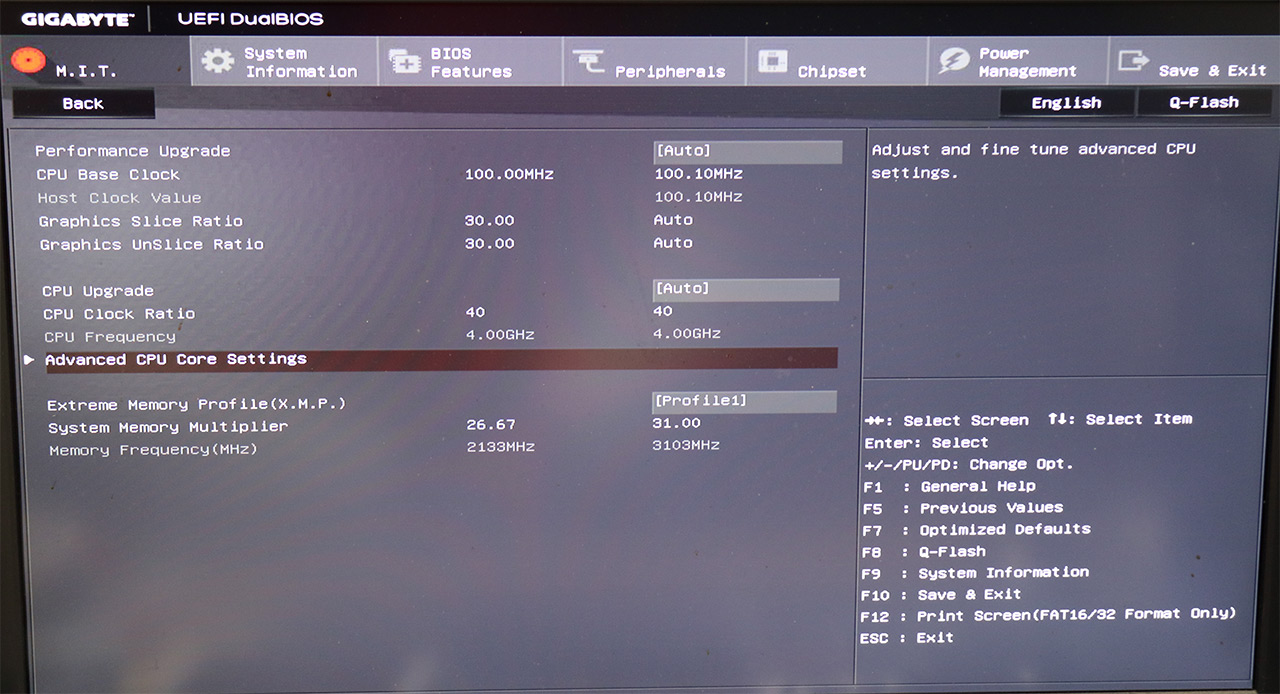Open the X.M.P. Profile1 dropdown

[x=744, y=401]
